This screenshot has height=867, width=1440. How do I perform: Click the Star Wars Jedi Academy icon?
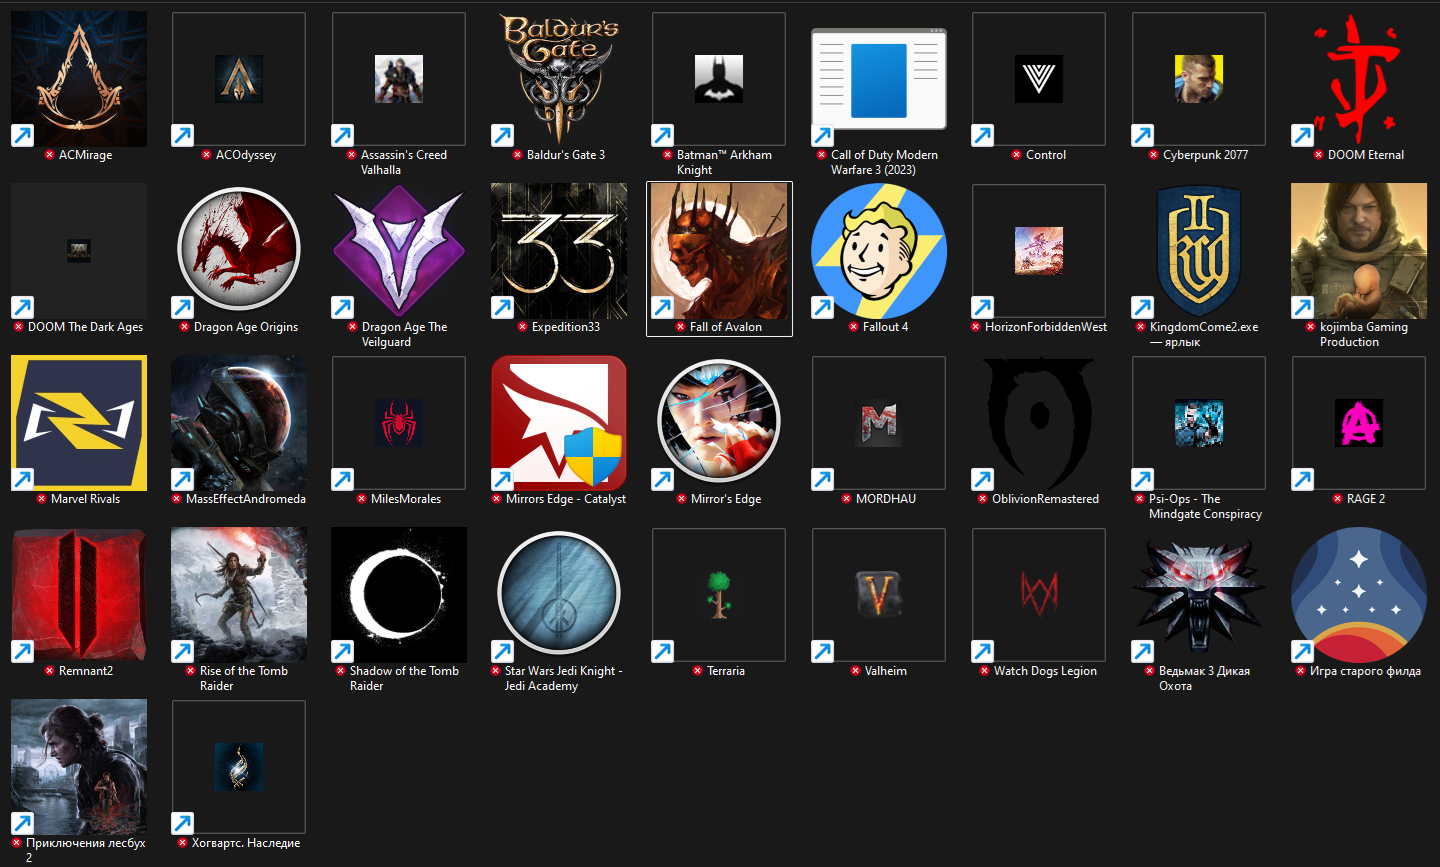point(559,595)
